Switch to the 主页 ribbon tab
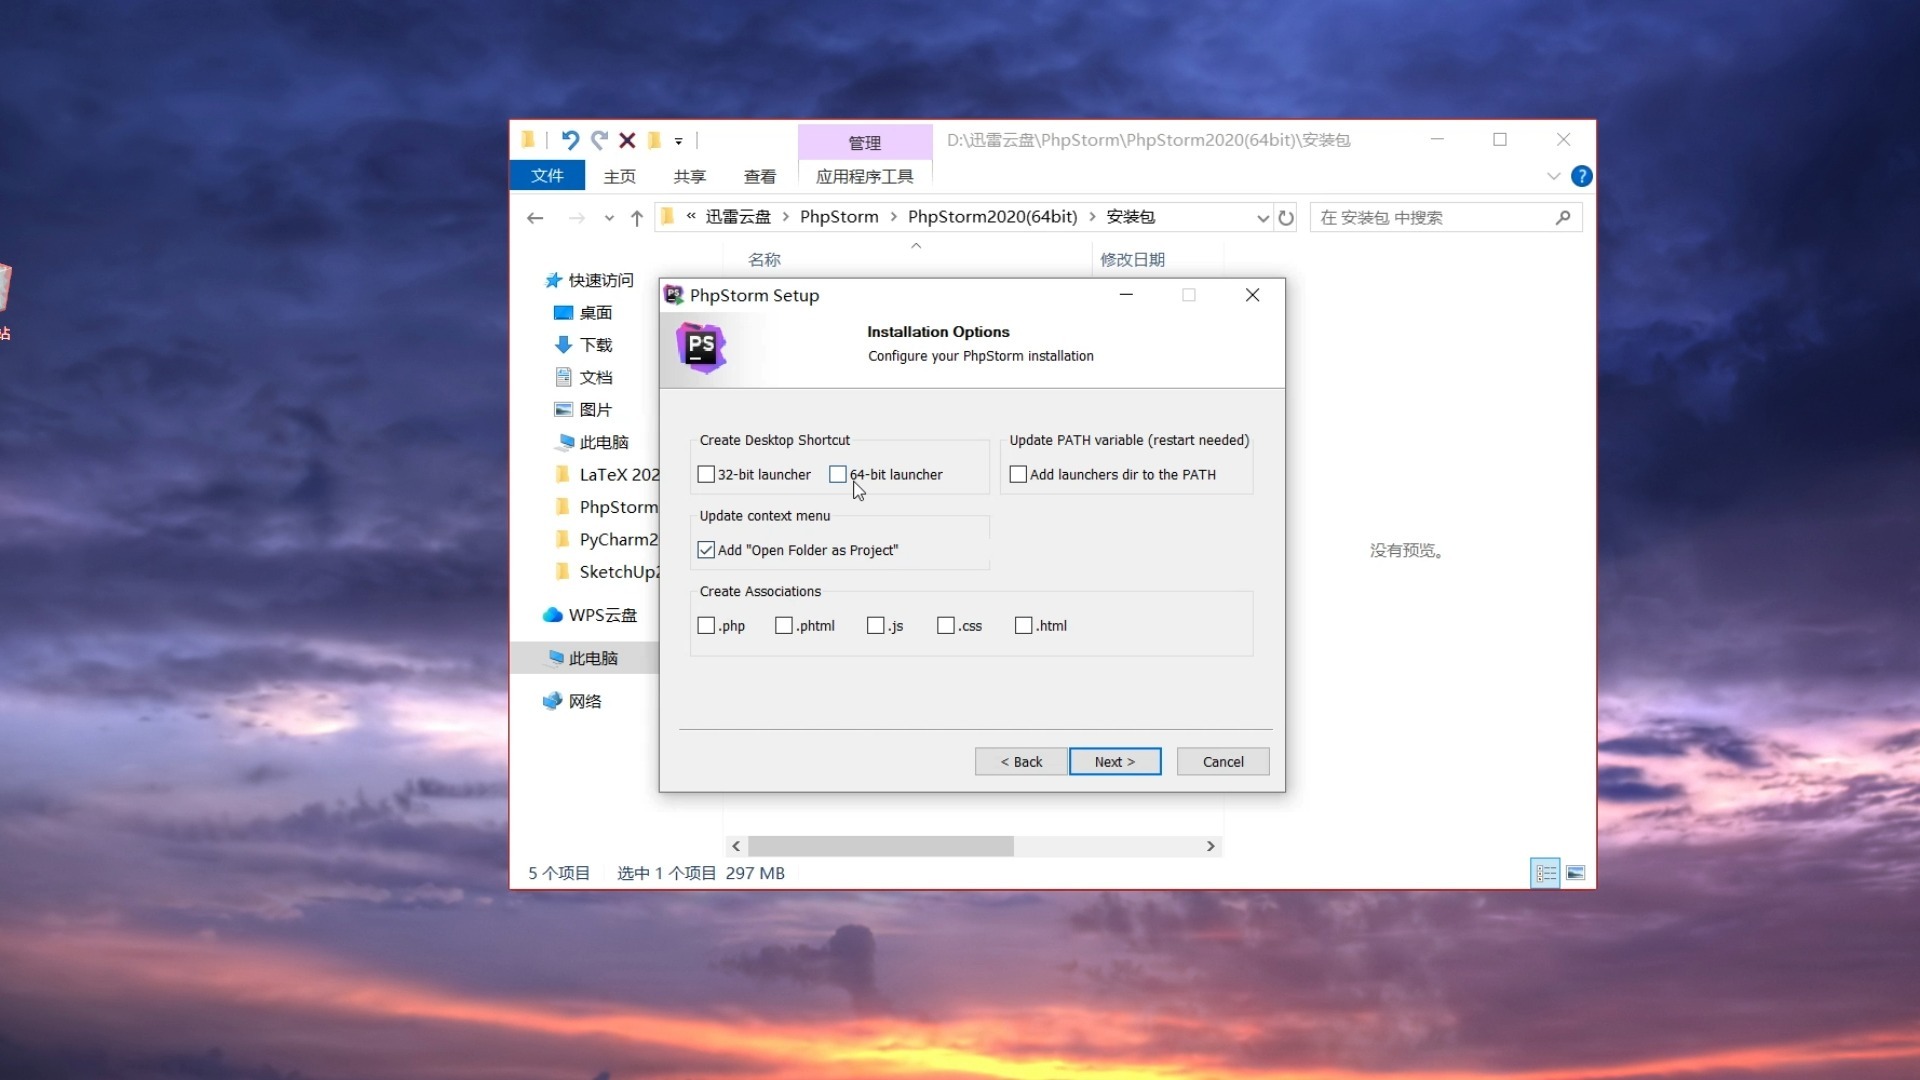1920x1080 pixels. coord(619,176)
